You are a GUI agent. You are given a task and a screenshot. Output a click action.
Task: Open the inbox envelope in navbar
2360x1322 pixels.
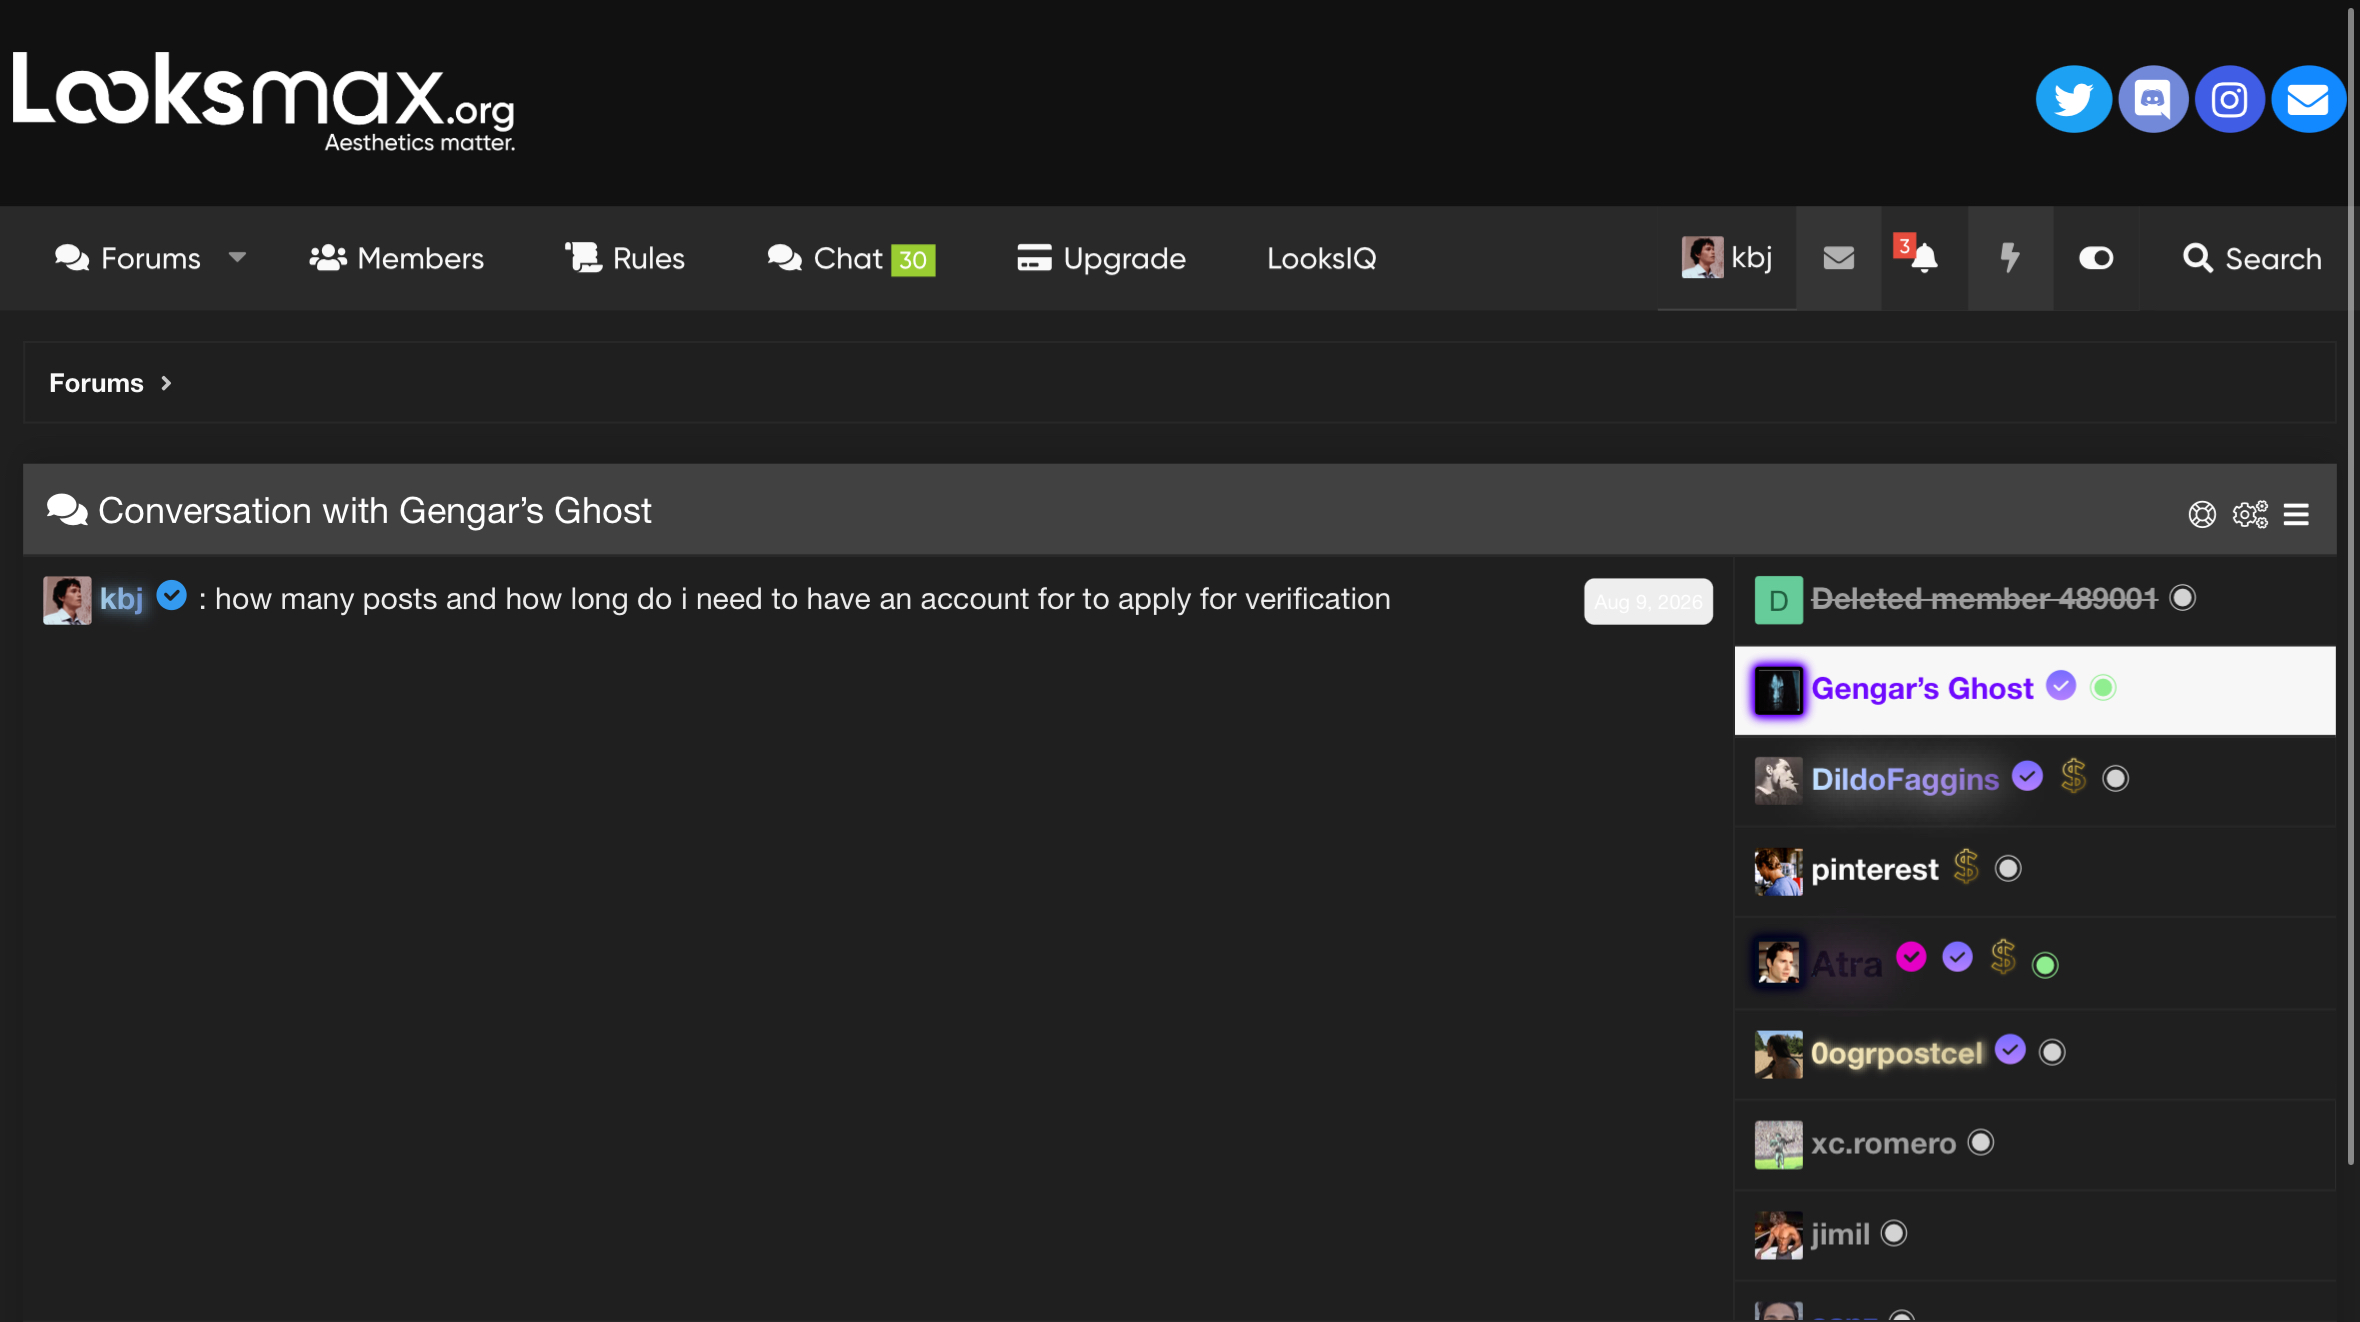(x=1838, y=258)
